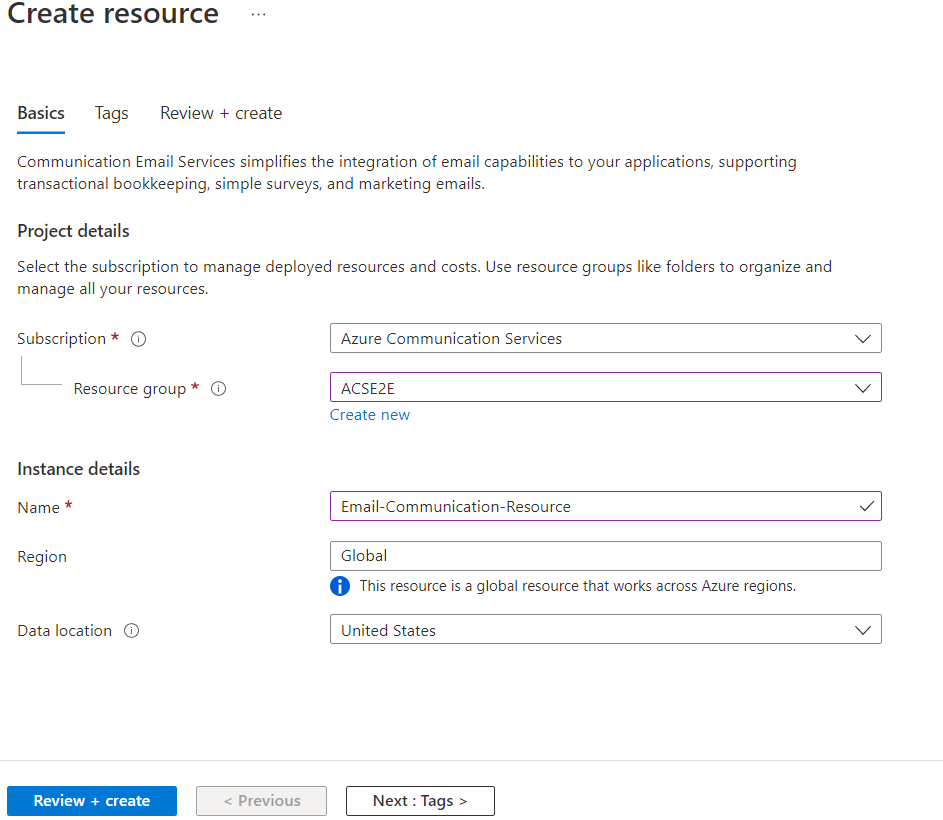Screen dimensions: 943x820
Task: Select the Basics tab
Action: 40,113
